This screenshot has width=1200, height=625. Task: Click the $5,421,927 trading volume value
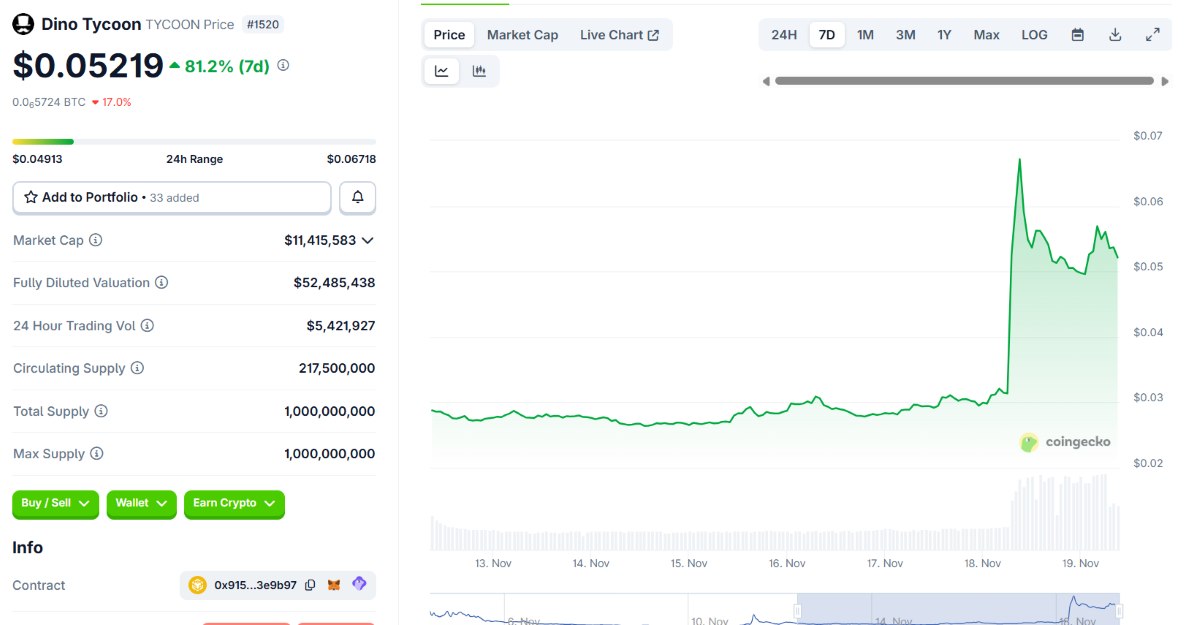(341, 326)
